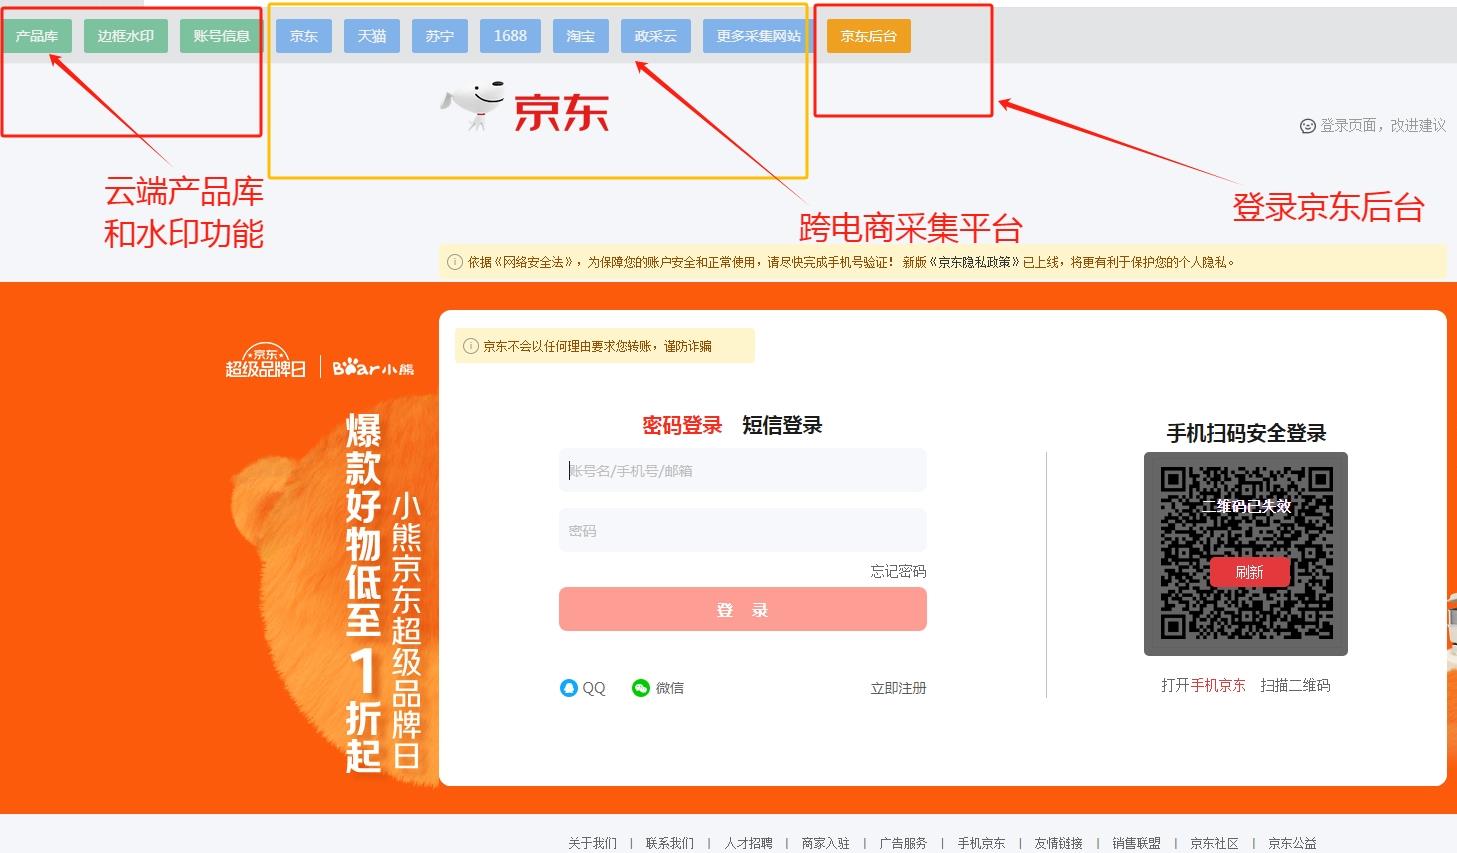
Task: Open the orange 京东后台 button
Action: (x=868, y=36)
